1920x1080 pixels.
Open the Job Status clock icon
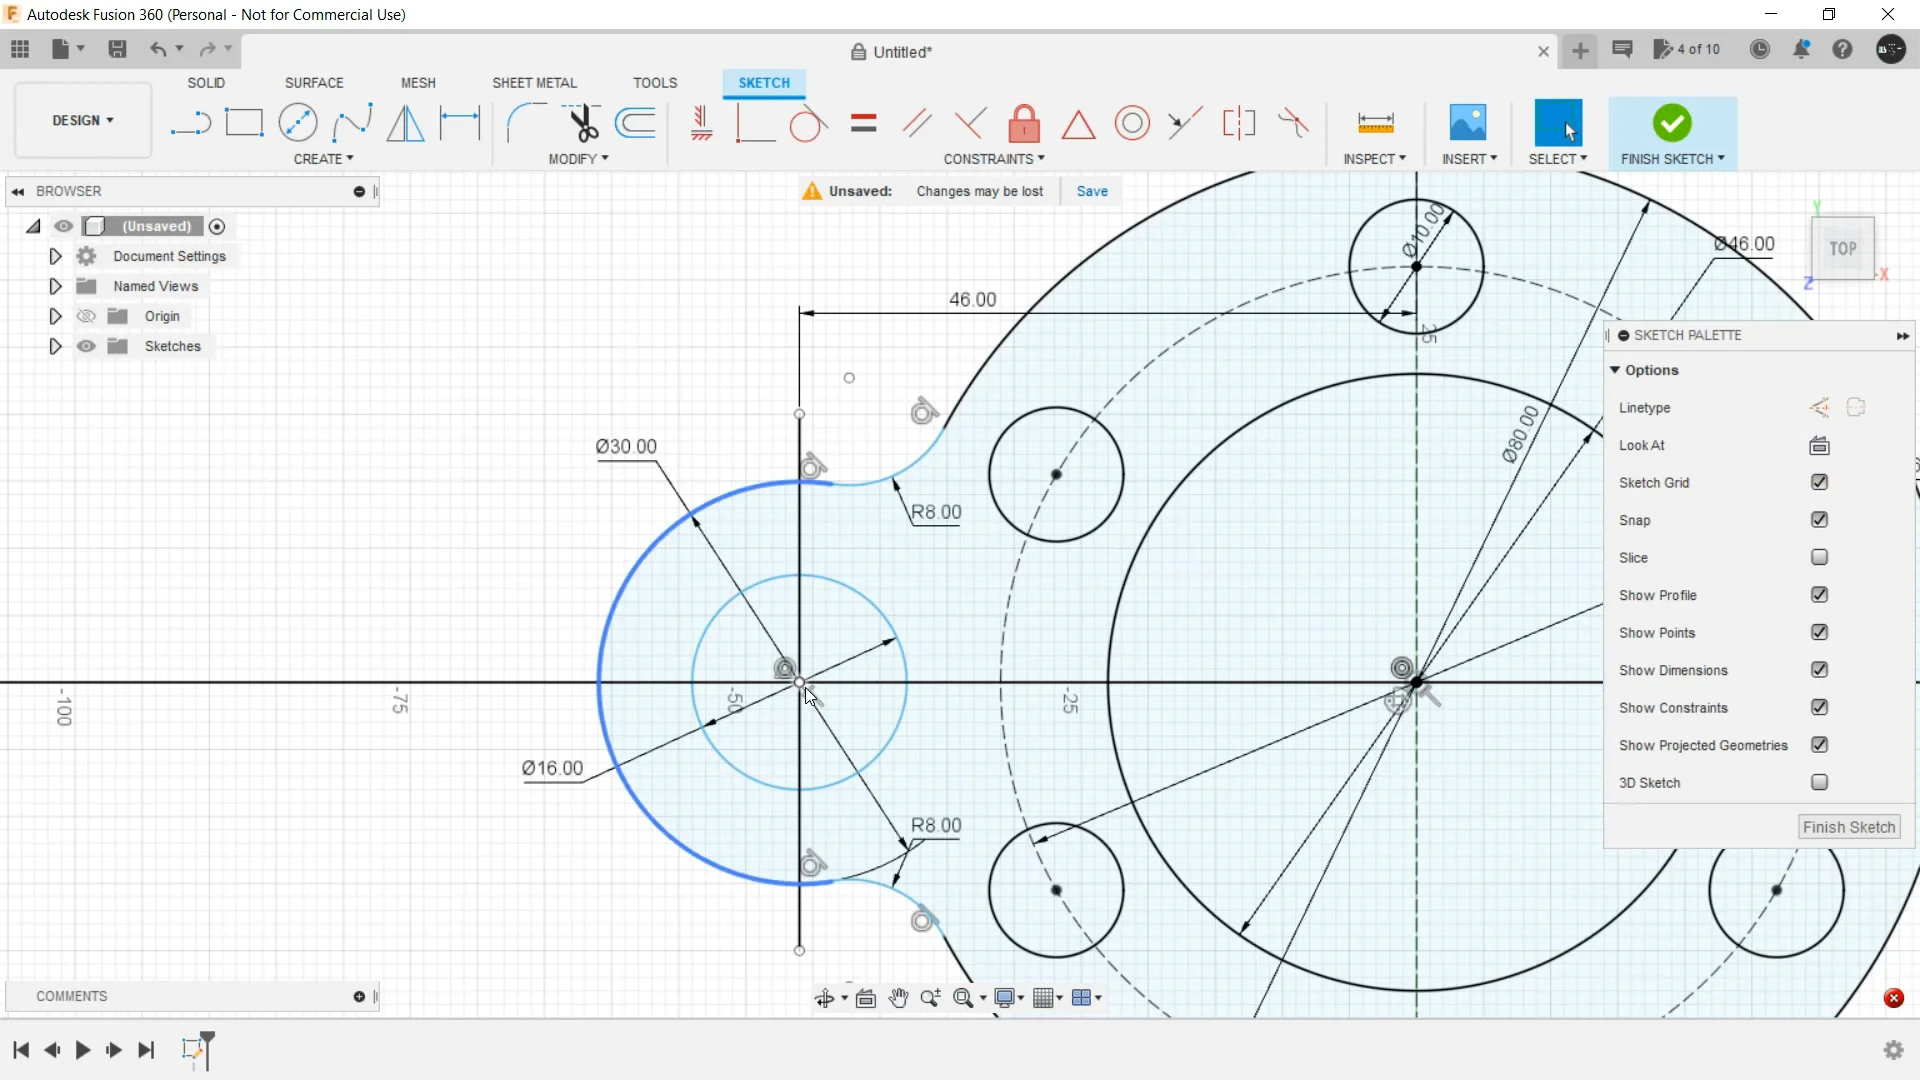pyautogui.click(x=1760, y=49)
